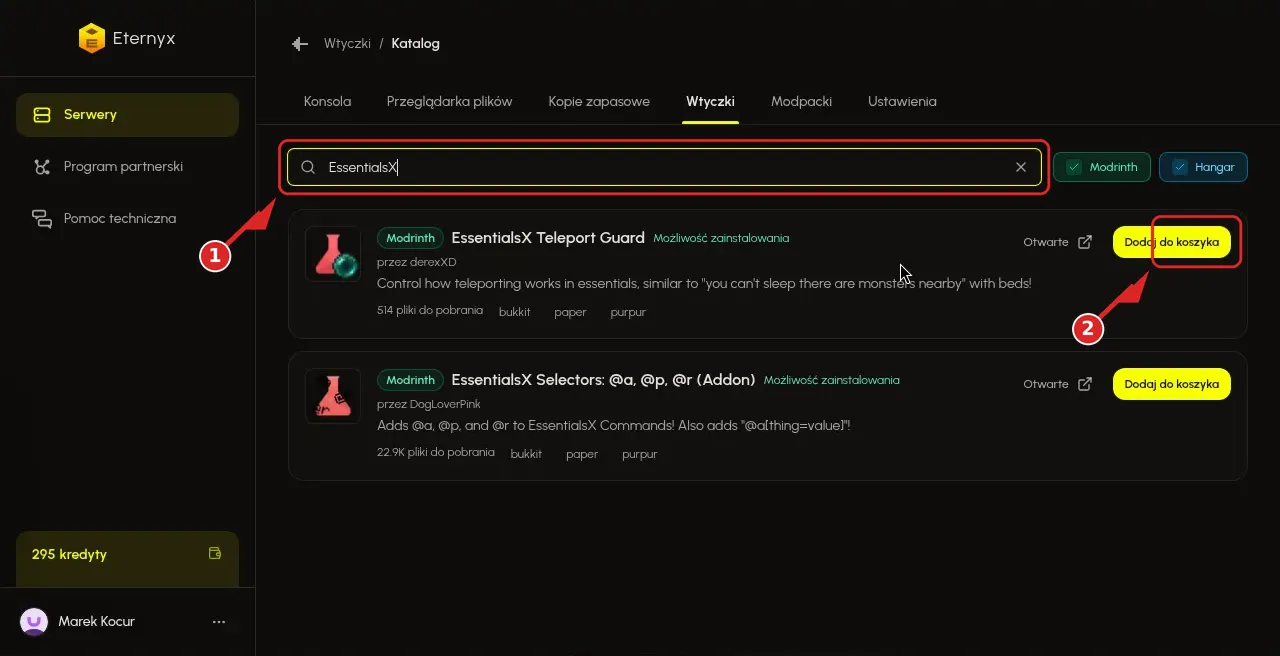Image resolution: width=1280 pixels, height=656 pixels.
Task: Click the Serwery sidebar icon
Action: tap(42, 115)
